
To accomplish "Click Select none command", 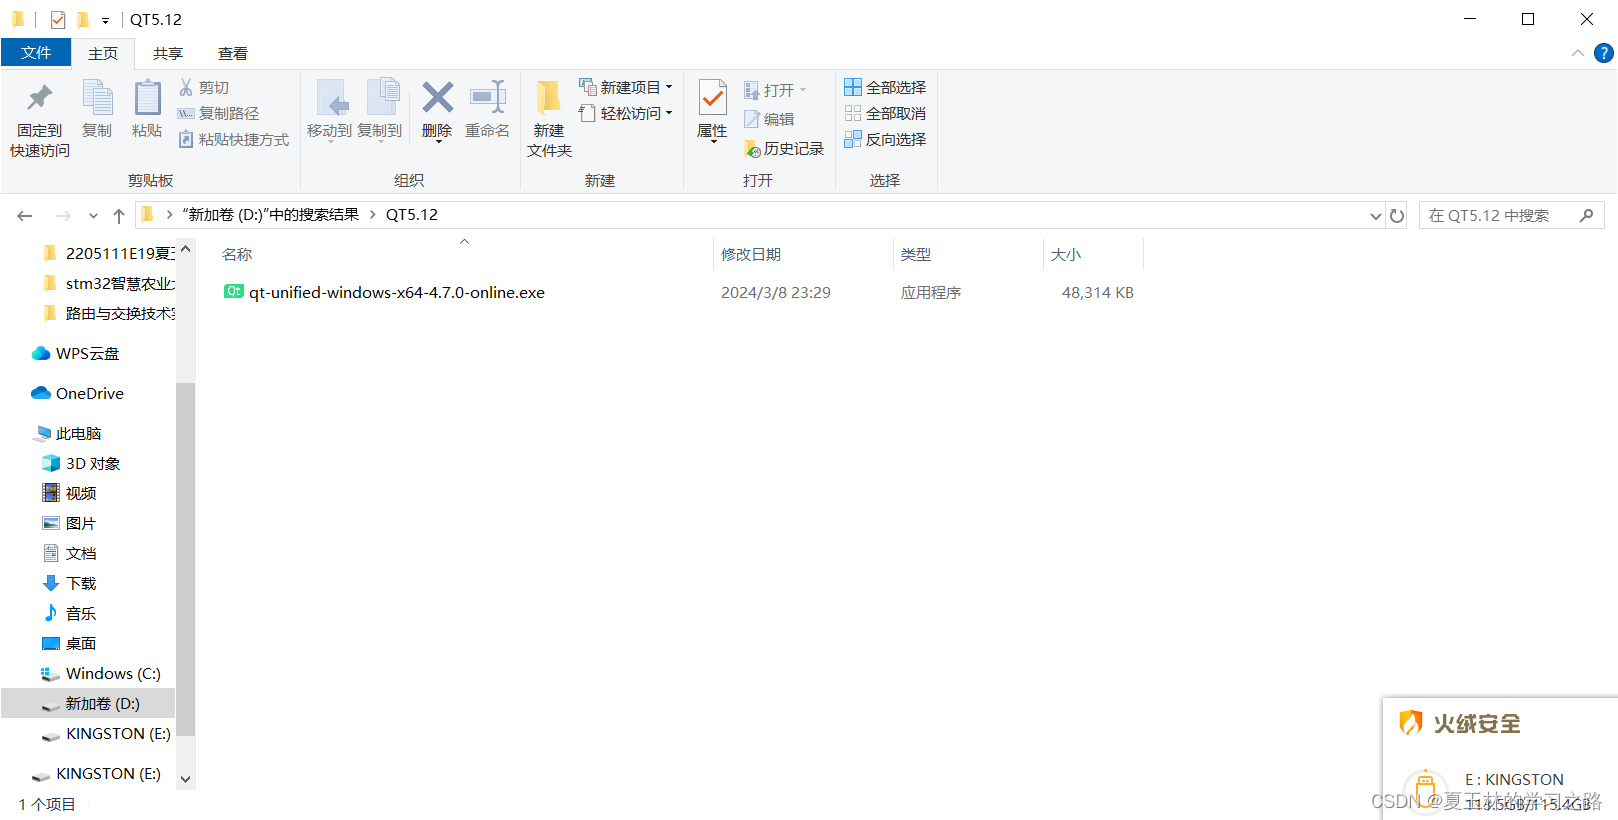I will pyautogui.click(x=885, y=114).
